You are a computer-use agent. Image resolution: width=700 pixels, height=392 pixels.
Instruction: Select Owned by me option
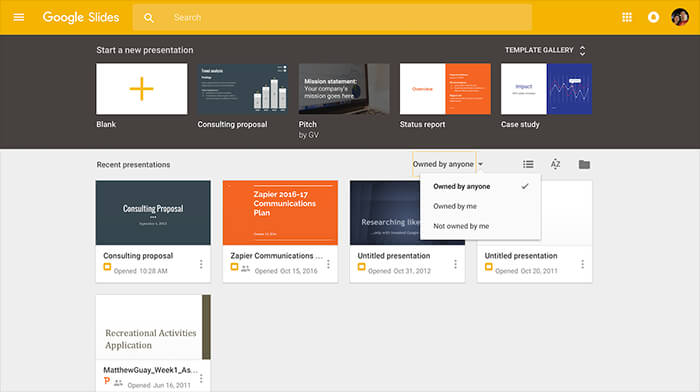click(480, 206)
